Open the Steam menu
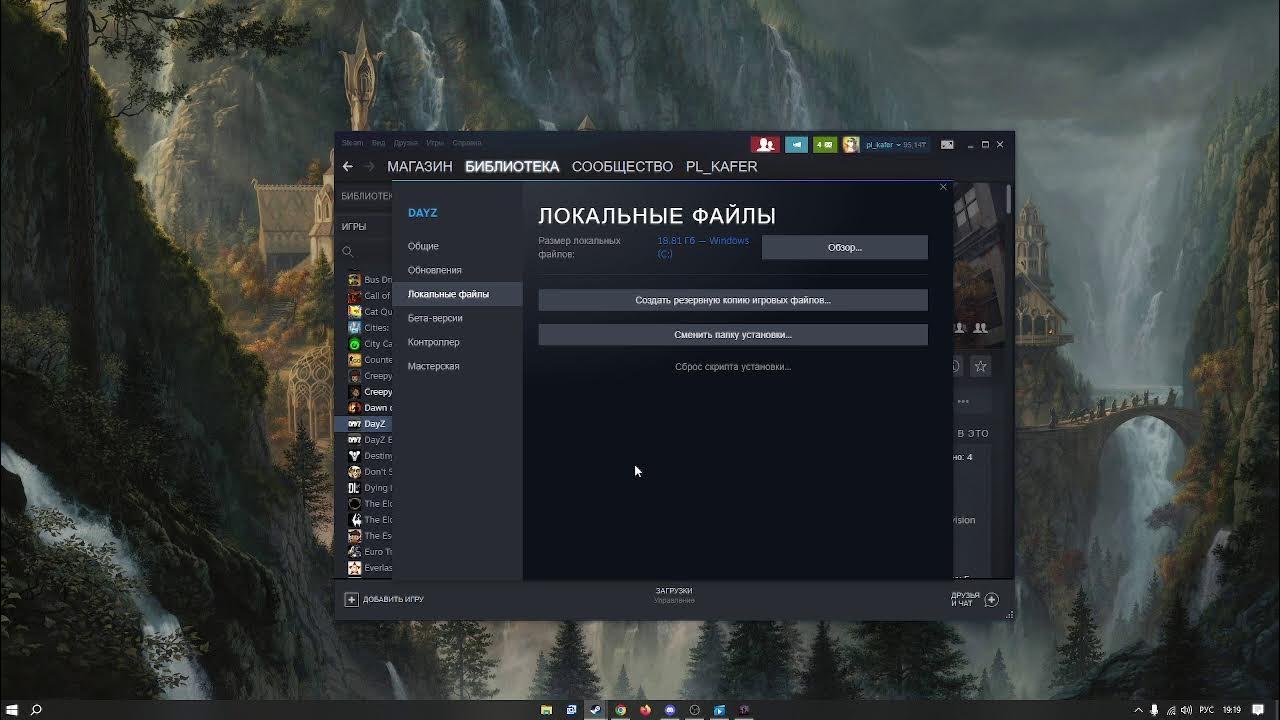 pyautogui.click(x=352, y=143)
